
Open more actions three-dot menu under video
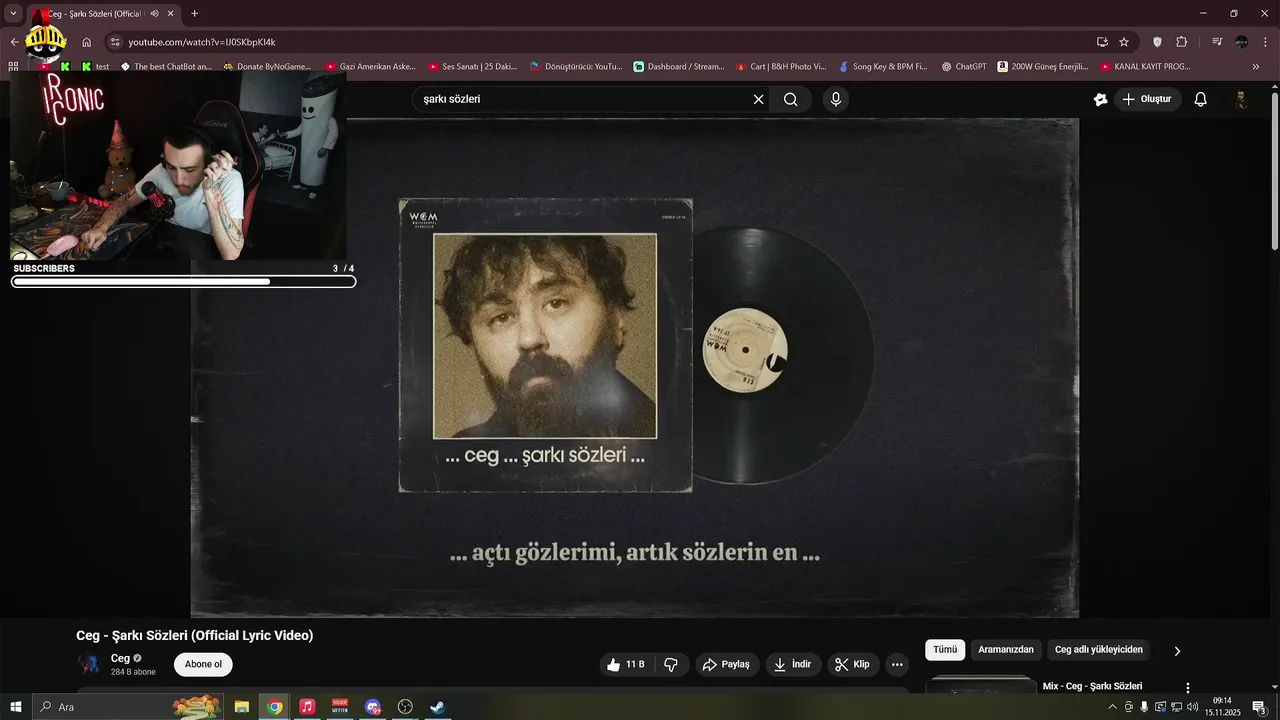coord(897,664)
